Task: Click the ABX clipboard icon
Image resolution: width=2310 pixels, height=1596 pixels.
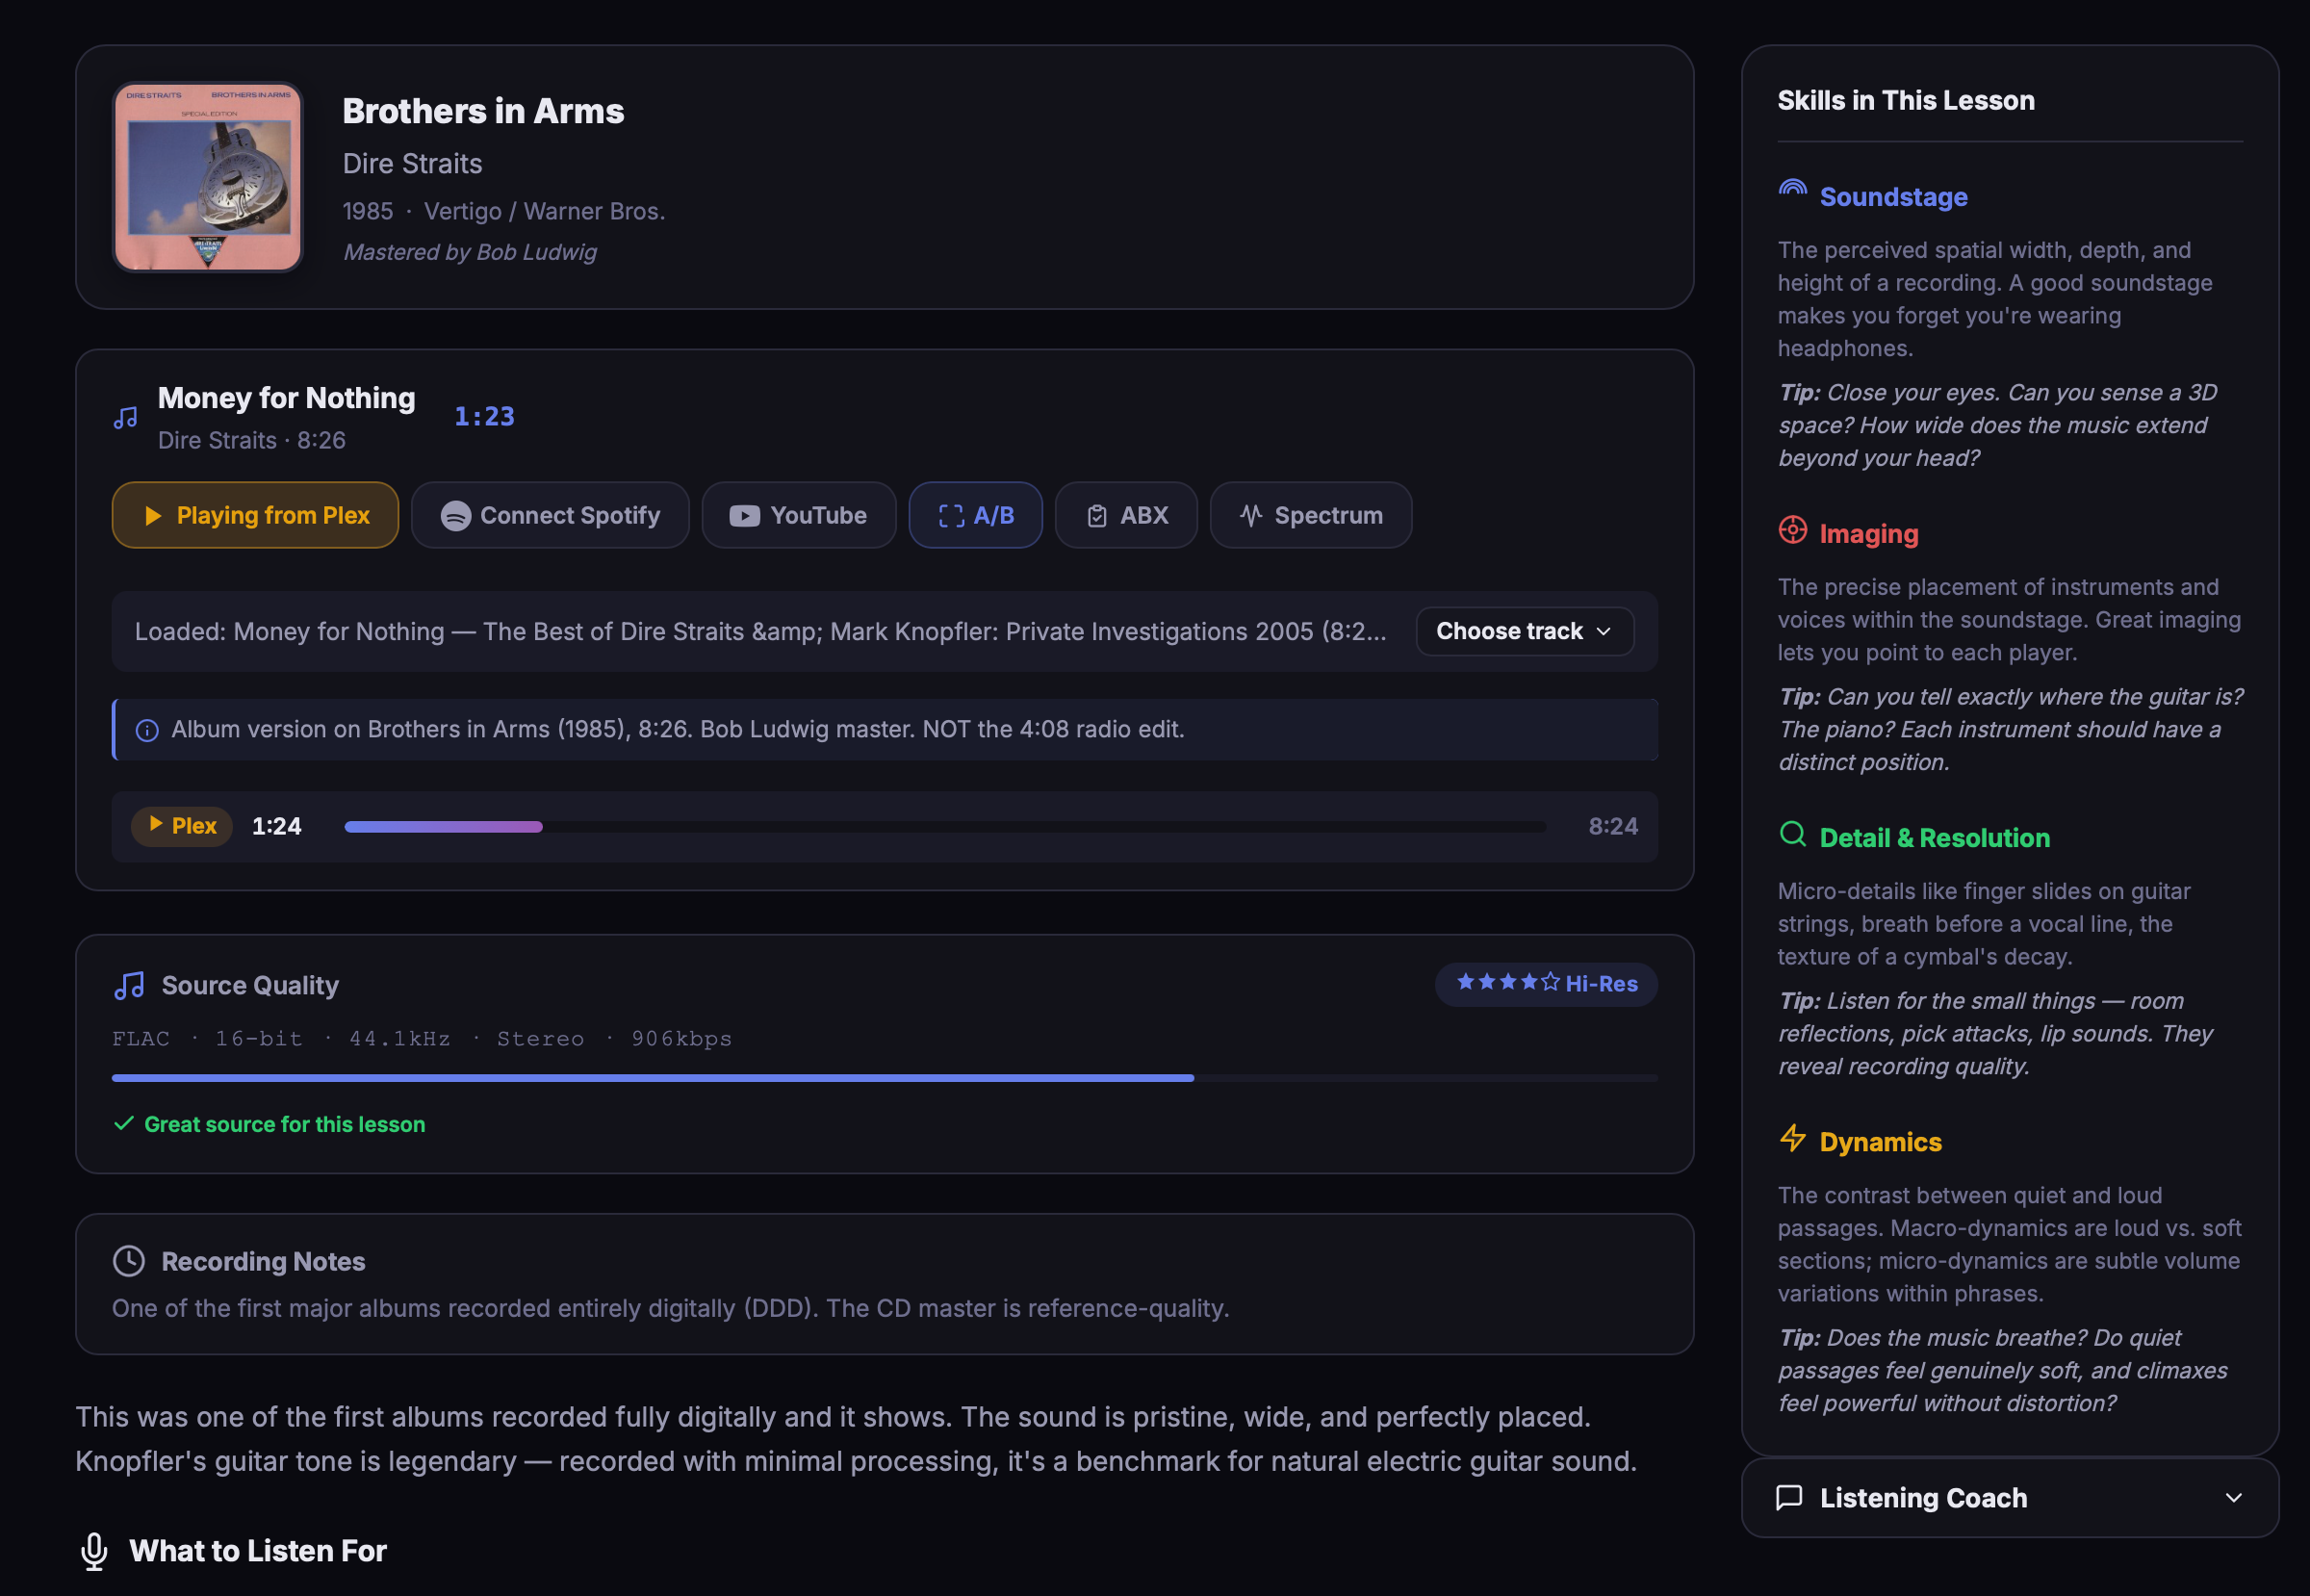Action: tap(1097, 516)
